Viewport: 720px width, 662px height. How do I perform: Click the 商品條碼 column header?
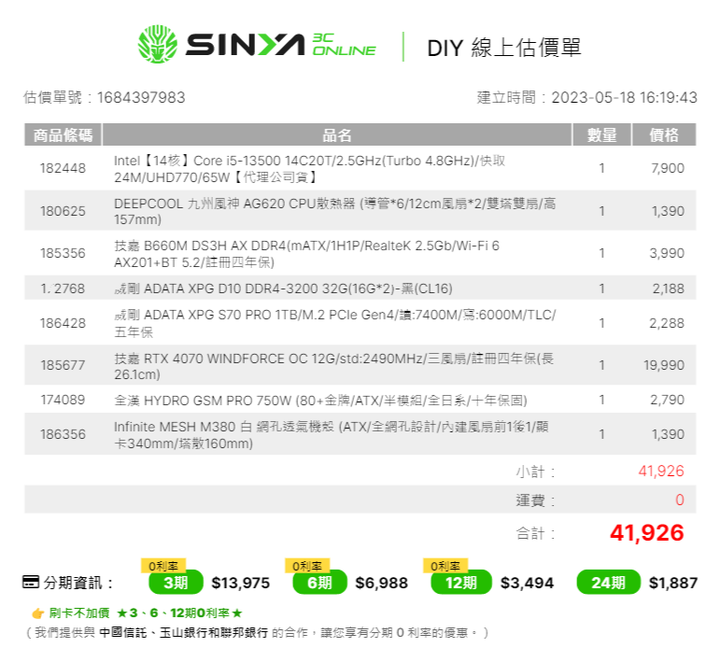point(63,135)
